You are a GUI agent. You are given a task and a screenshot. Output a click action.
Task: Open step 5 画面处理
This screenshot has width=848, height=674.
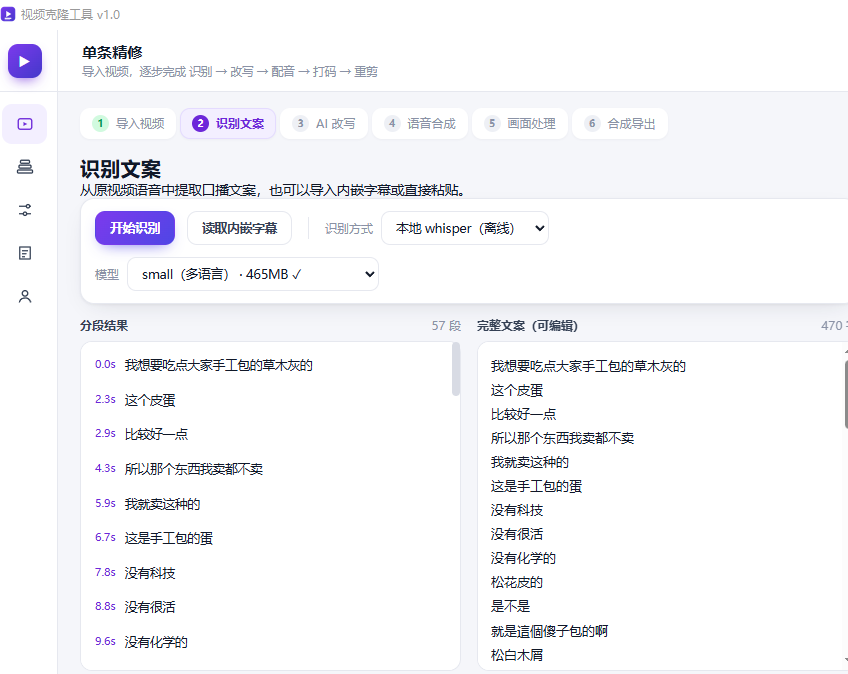click(520, 124)
